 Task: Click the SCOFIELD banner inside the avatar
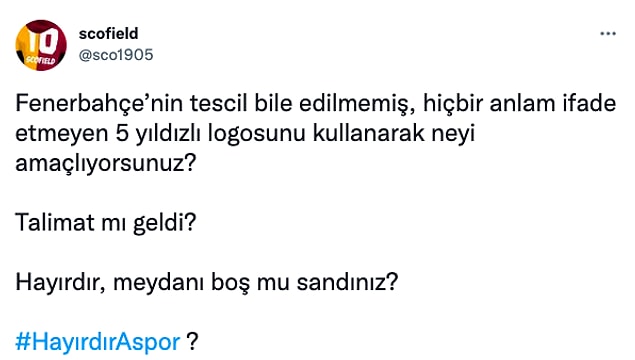pyautogui.click(x=40, y=60)
